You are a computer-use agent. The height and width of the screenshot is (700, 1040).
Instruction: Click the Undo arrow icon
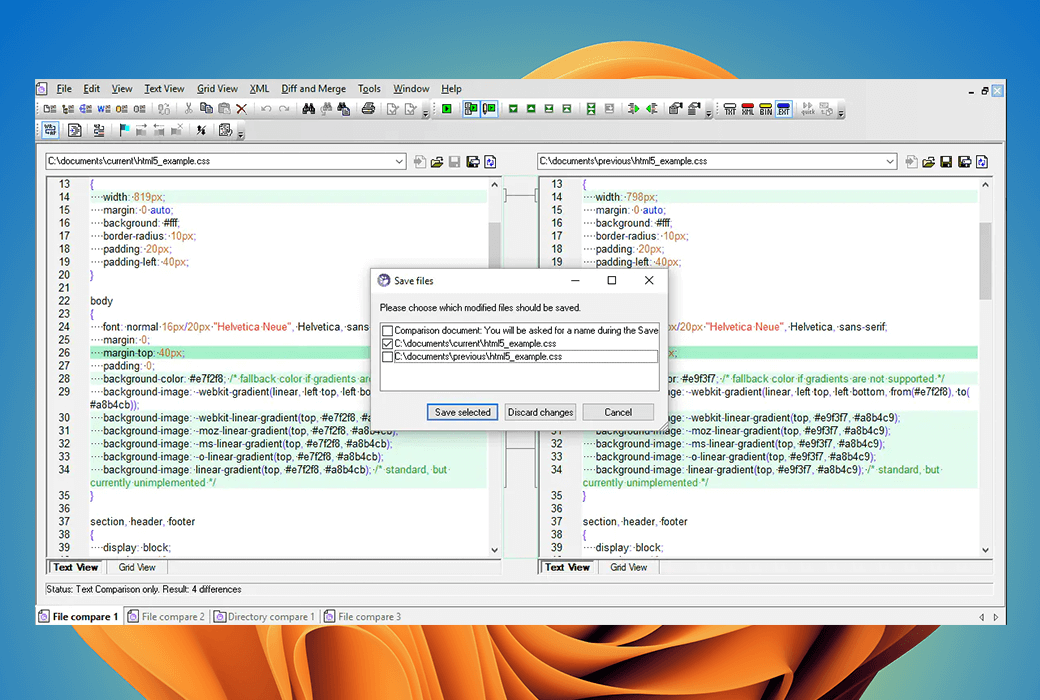(266, 109)
